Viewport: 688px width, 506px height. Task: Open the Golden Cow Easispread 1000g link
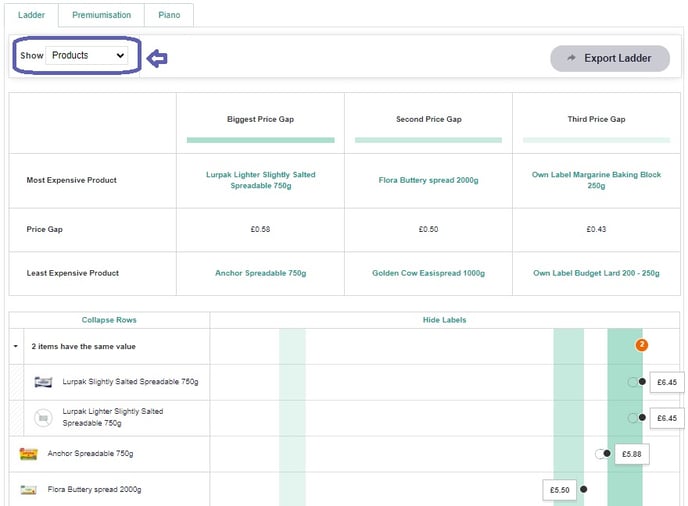pos(428,273)
